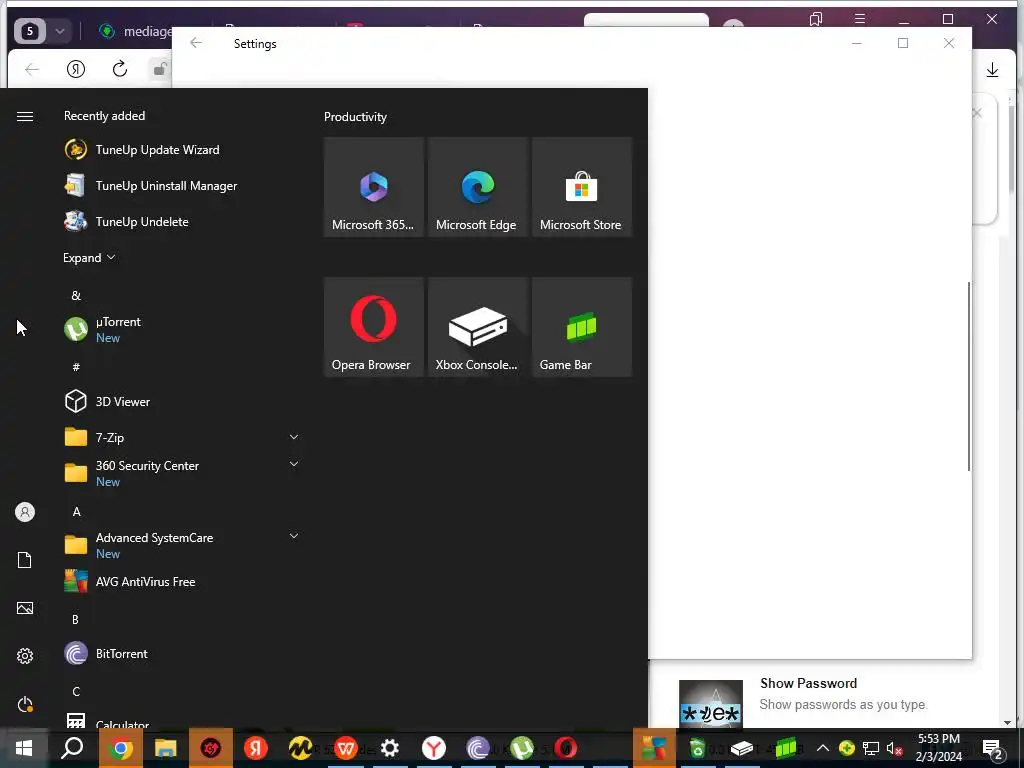Open the Opera Browser tile
1024x768 pixels.
(374, 327)
